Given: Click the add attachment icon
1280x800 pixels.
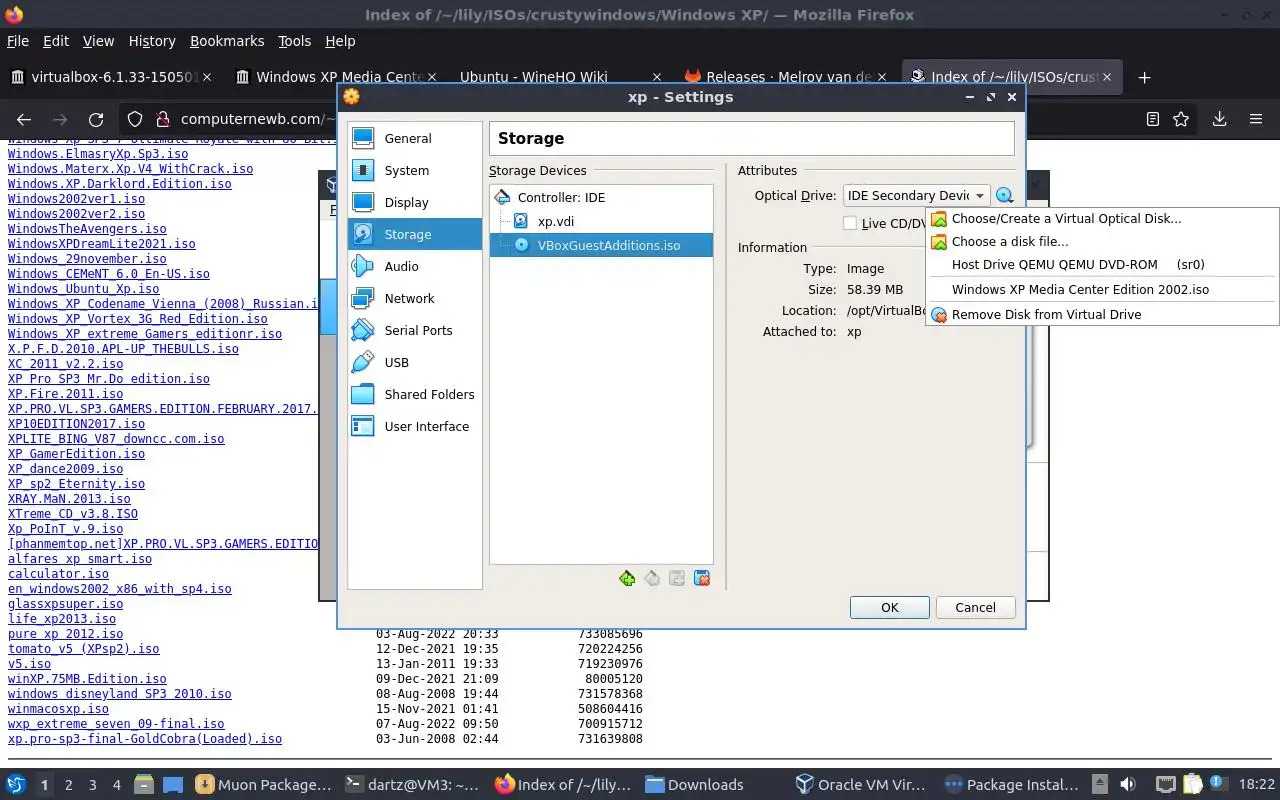Looking at the screenshot, I should 677,578.
